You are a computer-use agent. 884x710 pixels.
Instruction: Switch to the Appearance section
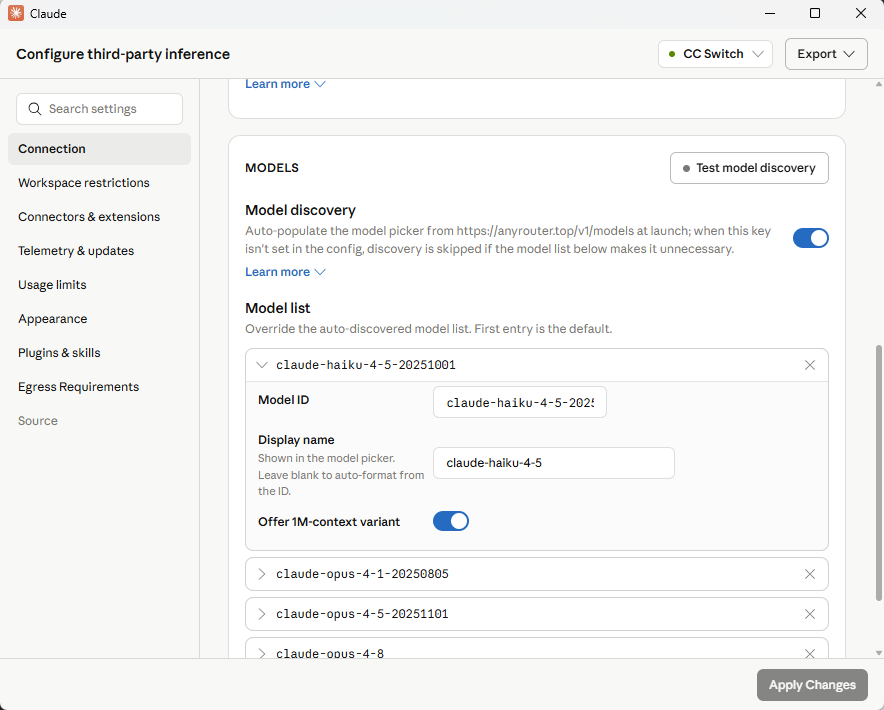pos(52,319)
